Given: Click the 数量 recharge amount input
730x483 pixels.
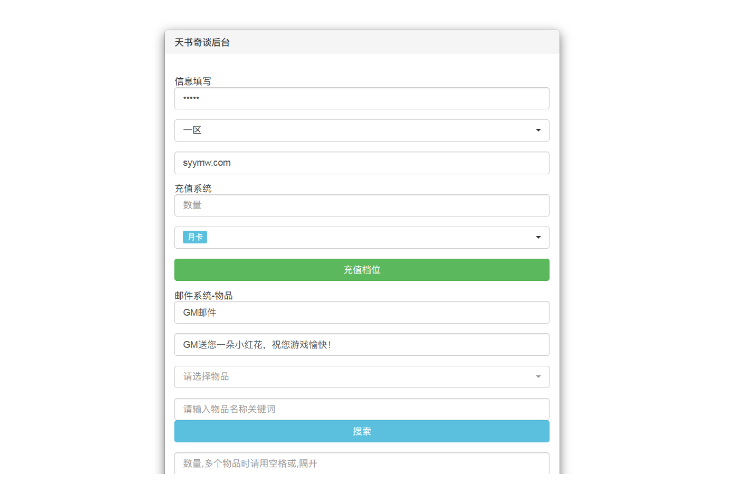Looking at the screenshot, I should (361, 205).
